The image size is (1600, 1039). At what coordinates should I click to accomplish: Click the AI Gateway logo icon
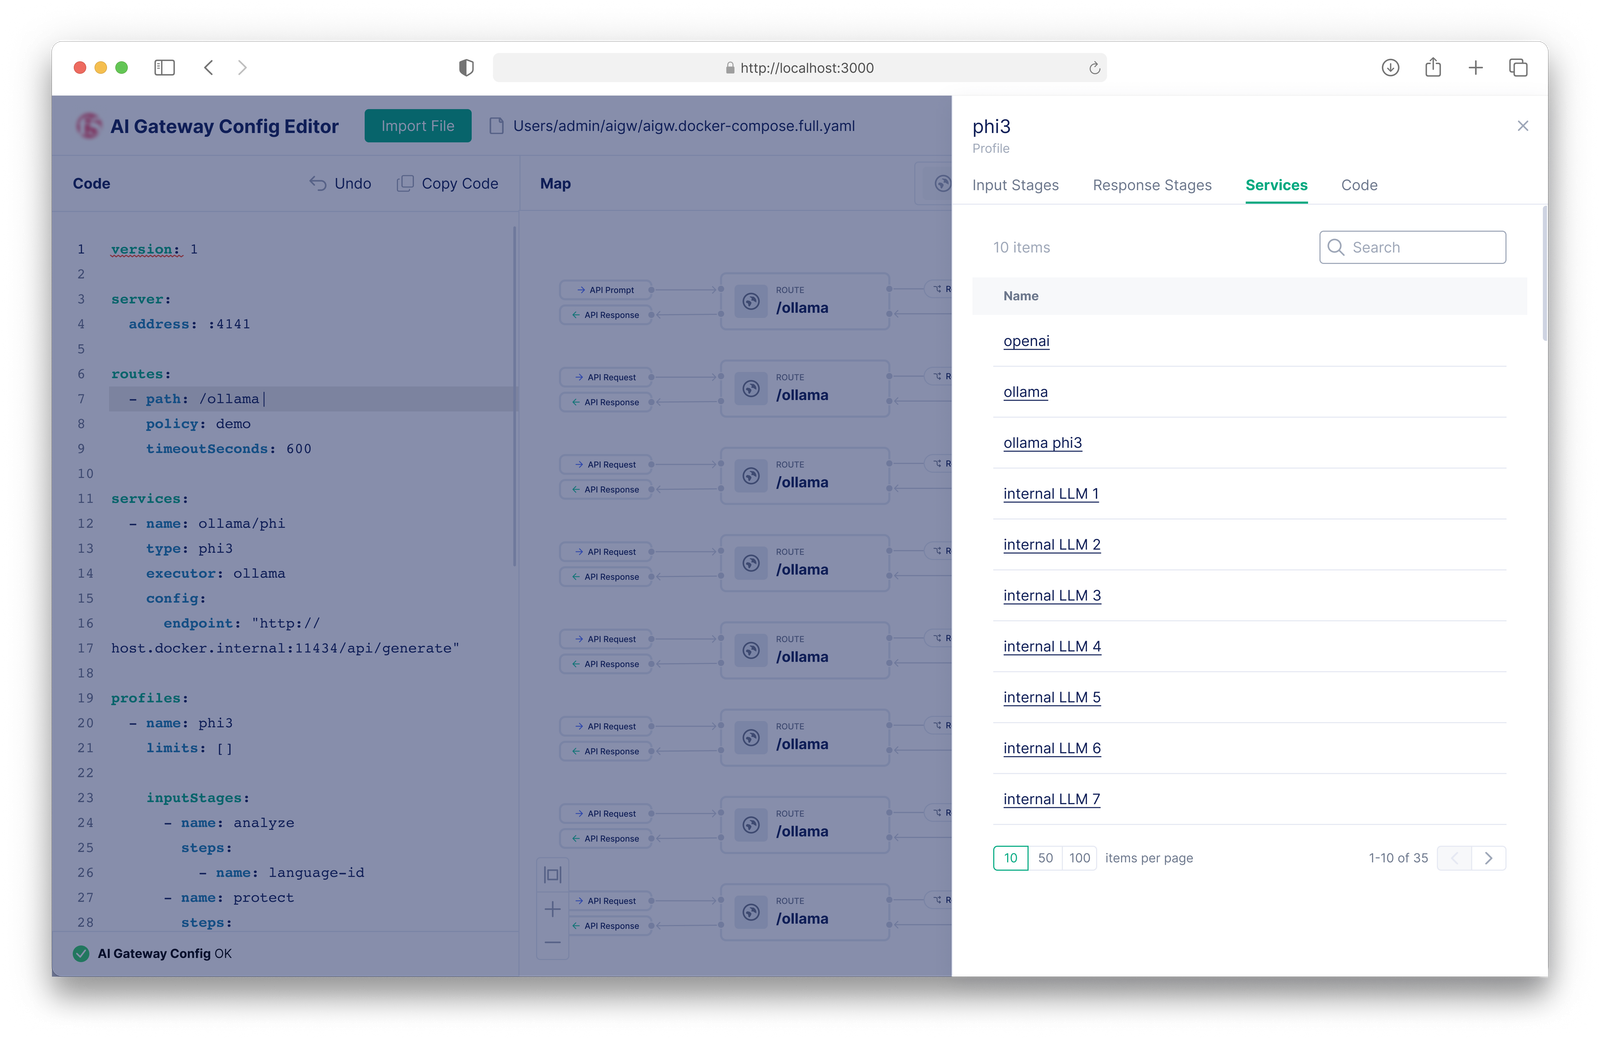click(89, 126)
